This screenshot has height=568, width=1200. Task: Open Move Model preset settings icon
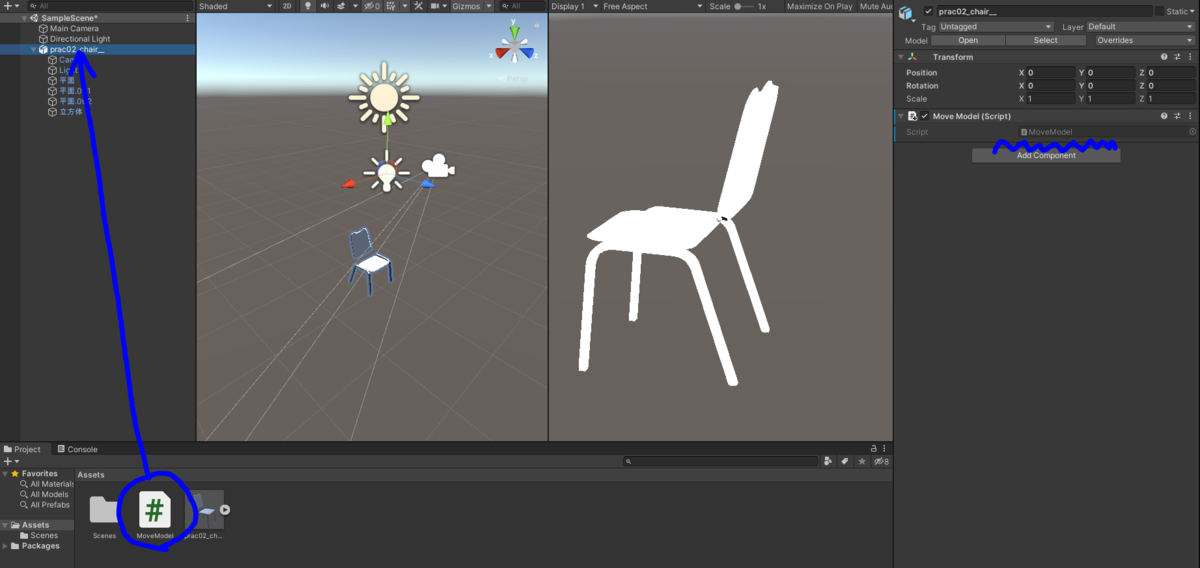pyautogui.click(x=1177, y=116)
